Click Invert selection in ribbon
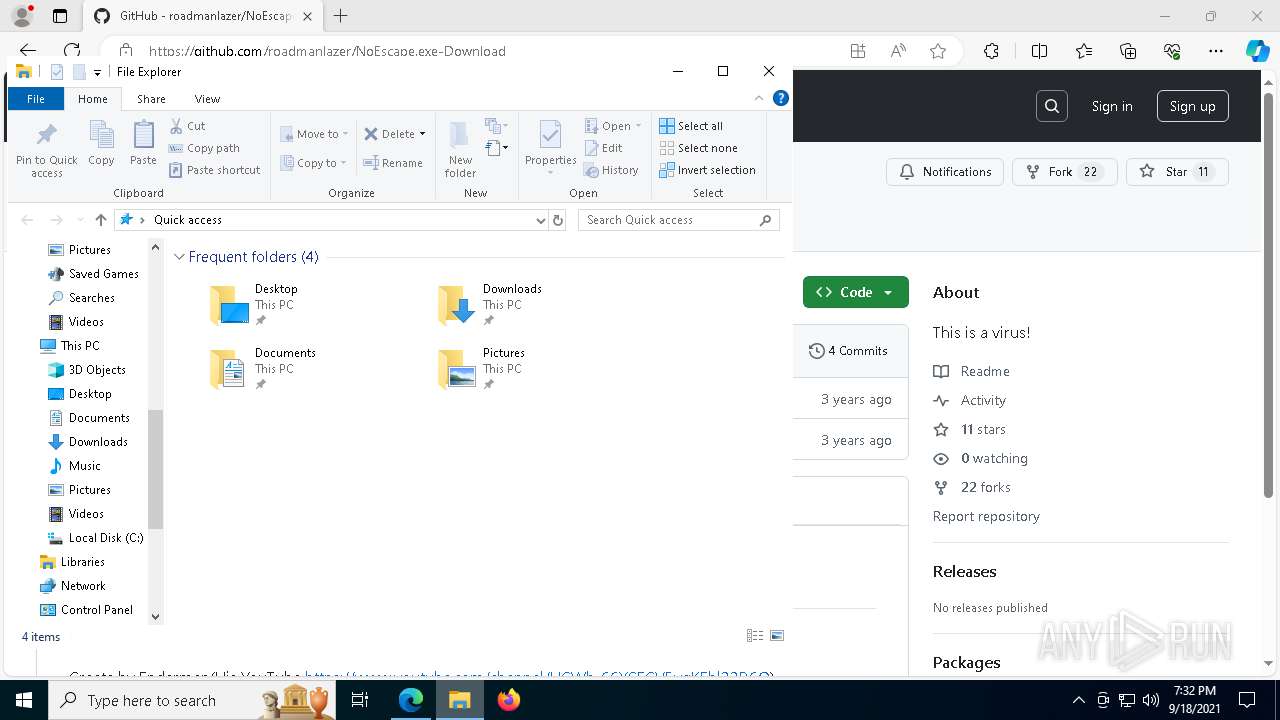The height and width of the screenshot is (720, 1280). [x=707, y=170]
